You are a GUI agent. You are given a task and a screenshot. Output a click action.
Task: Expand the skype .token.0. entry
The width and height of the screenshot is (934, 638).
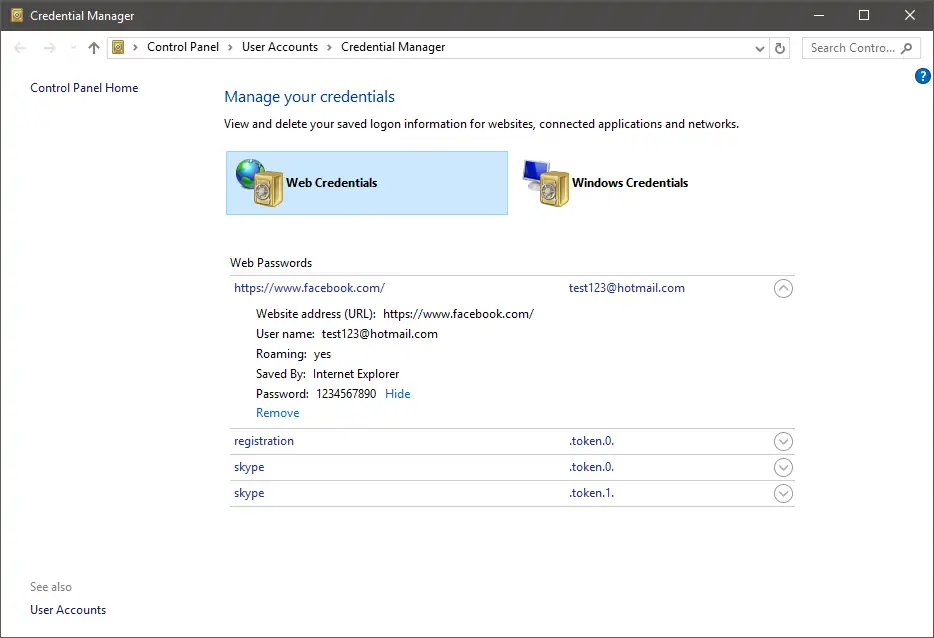pyautogui.click(x=783, y=468)
